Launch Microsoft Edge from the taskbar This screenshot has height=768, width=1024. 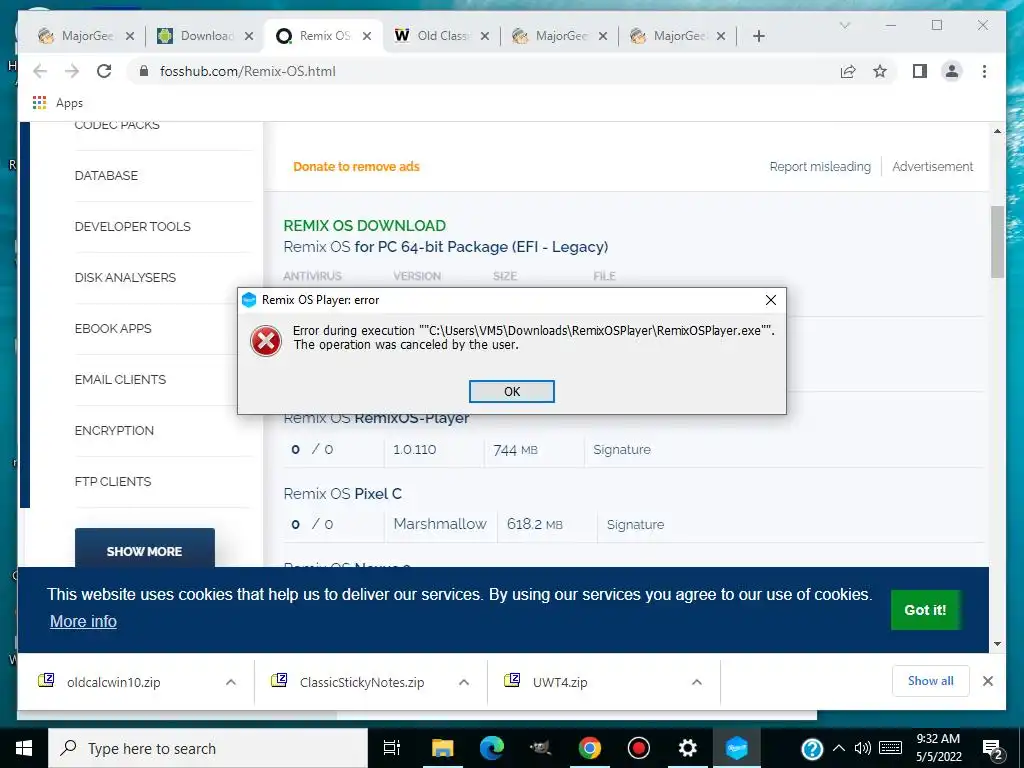pos(491,748)
